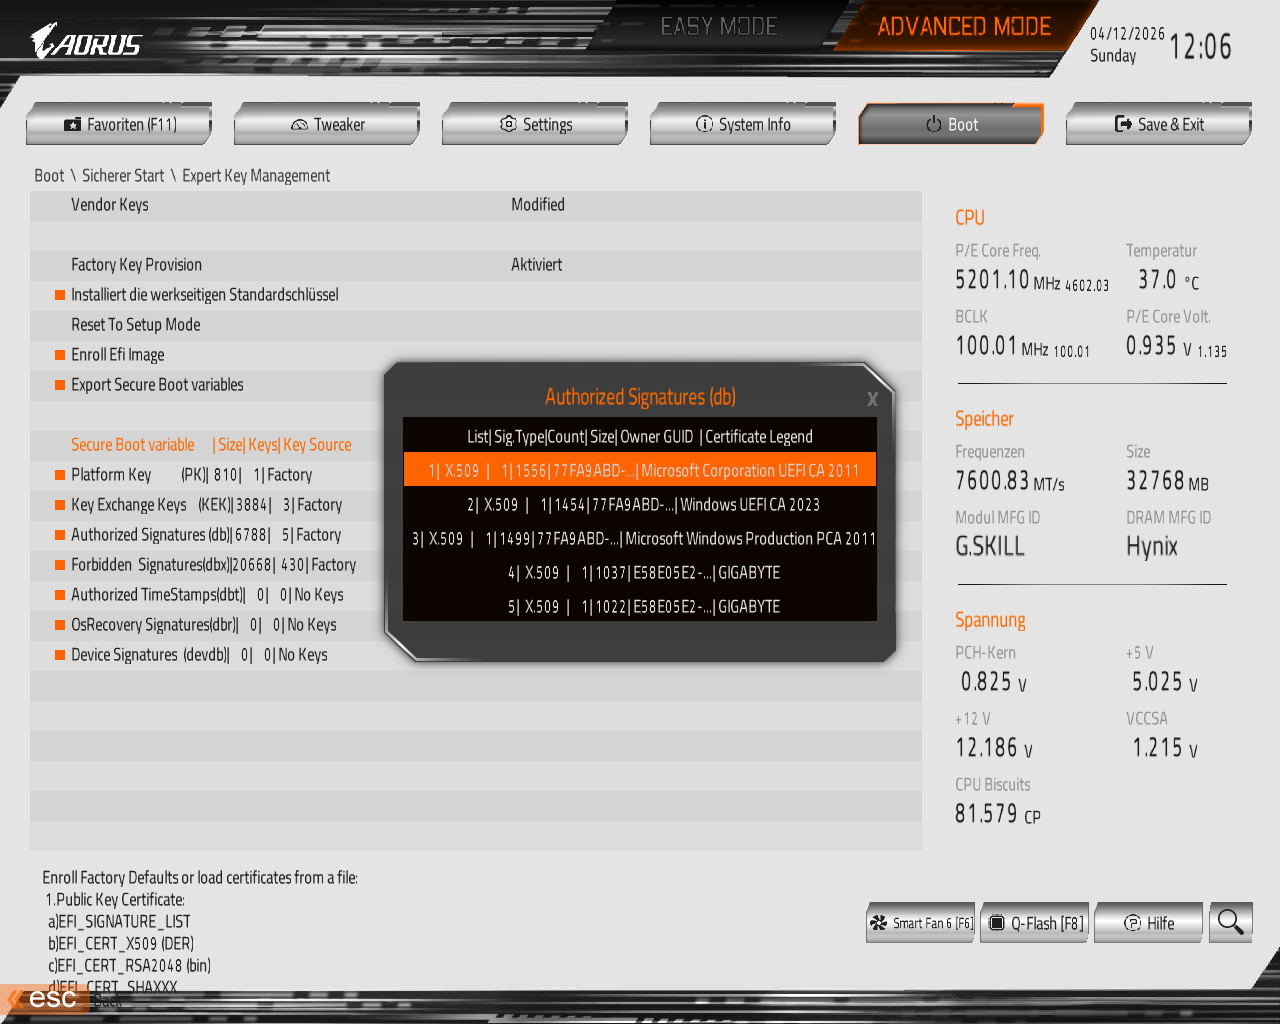Select Installiert die werkseitigen Standardschlüssel
The width and height of the screenshot is (1280, 1024).
(x=476, y=295)
